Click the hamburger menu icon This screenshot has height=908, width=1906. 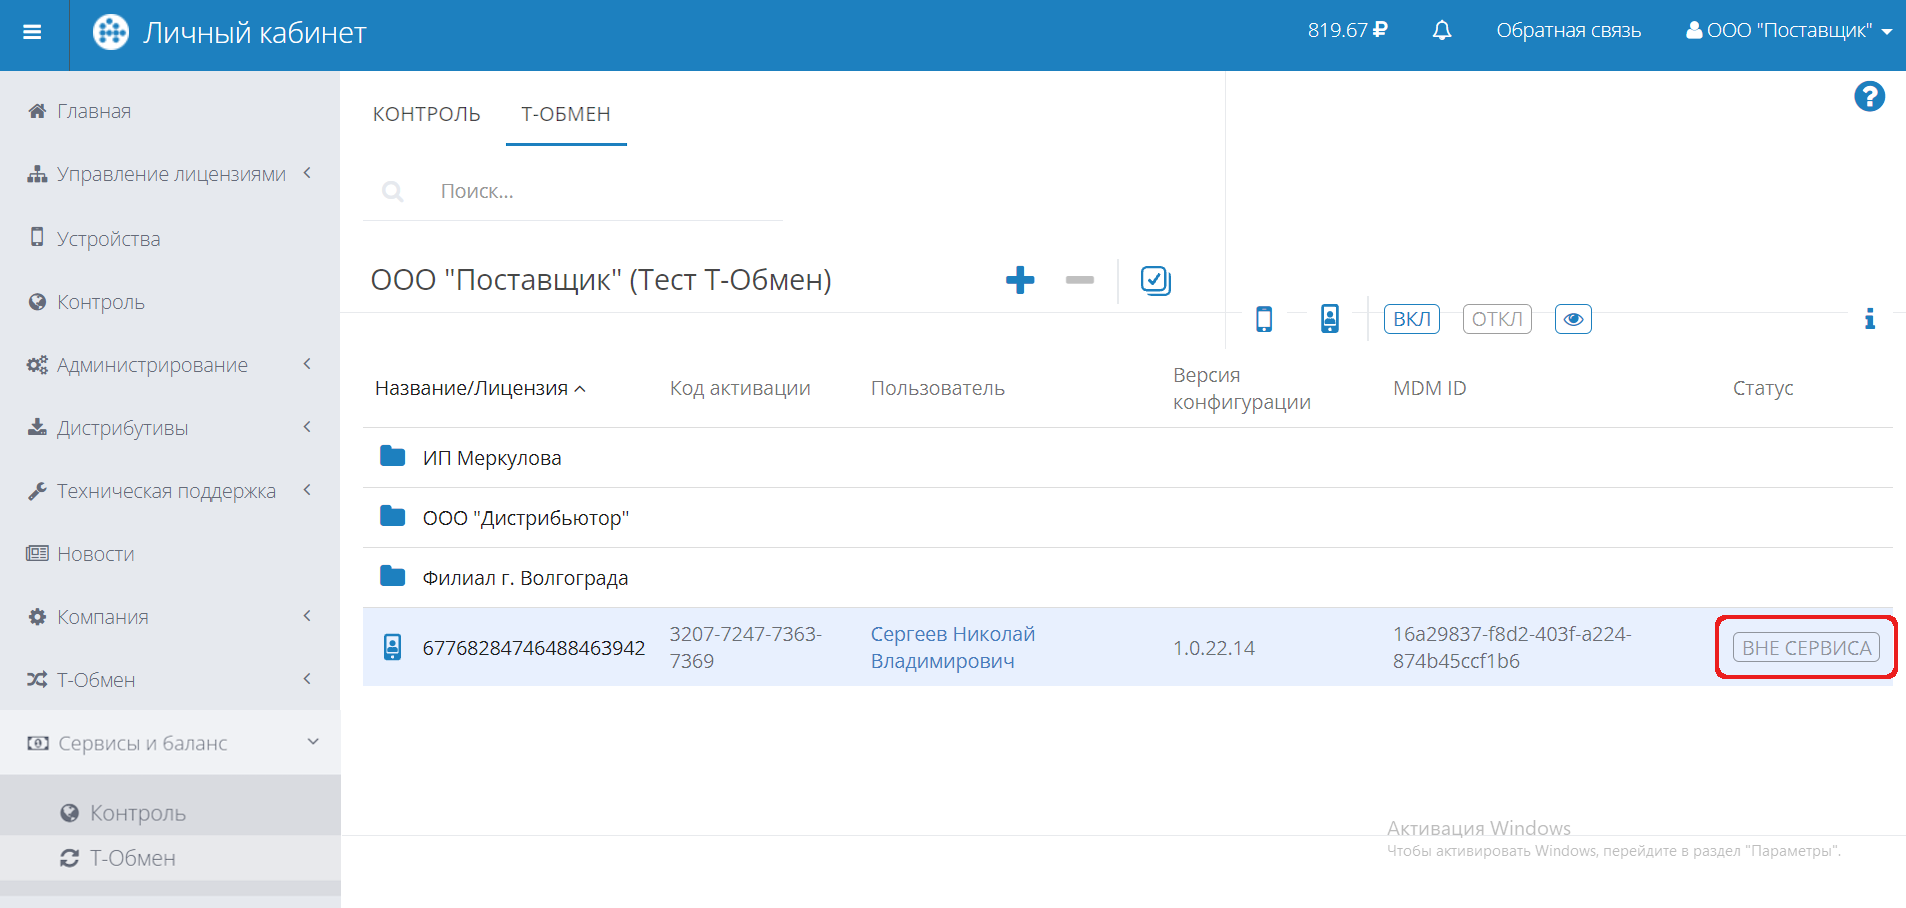[32, 32]
